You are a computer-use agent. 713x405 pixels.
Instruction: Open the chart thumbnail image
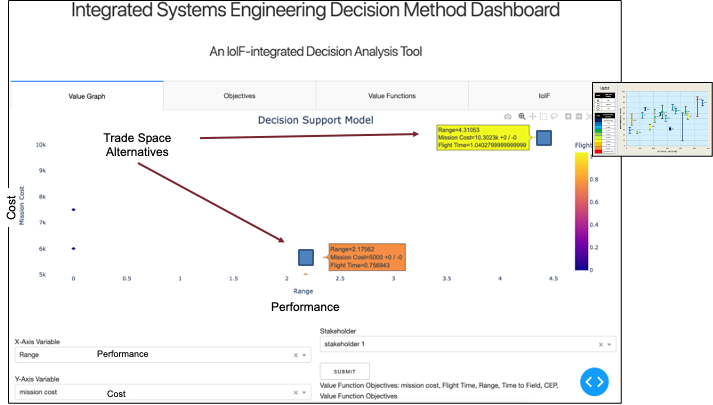pos(650,118)
